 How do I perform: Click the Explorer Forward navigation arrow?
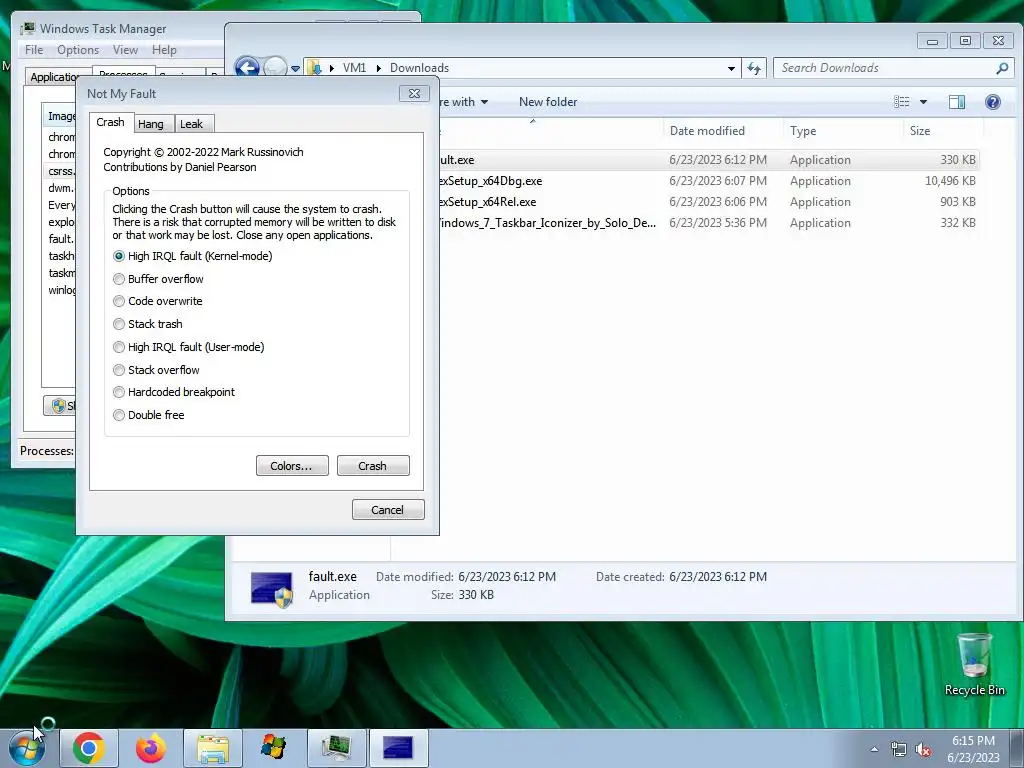275,67
